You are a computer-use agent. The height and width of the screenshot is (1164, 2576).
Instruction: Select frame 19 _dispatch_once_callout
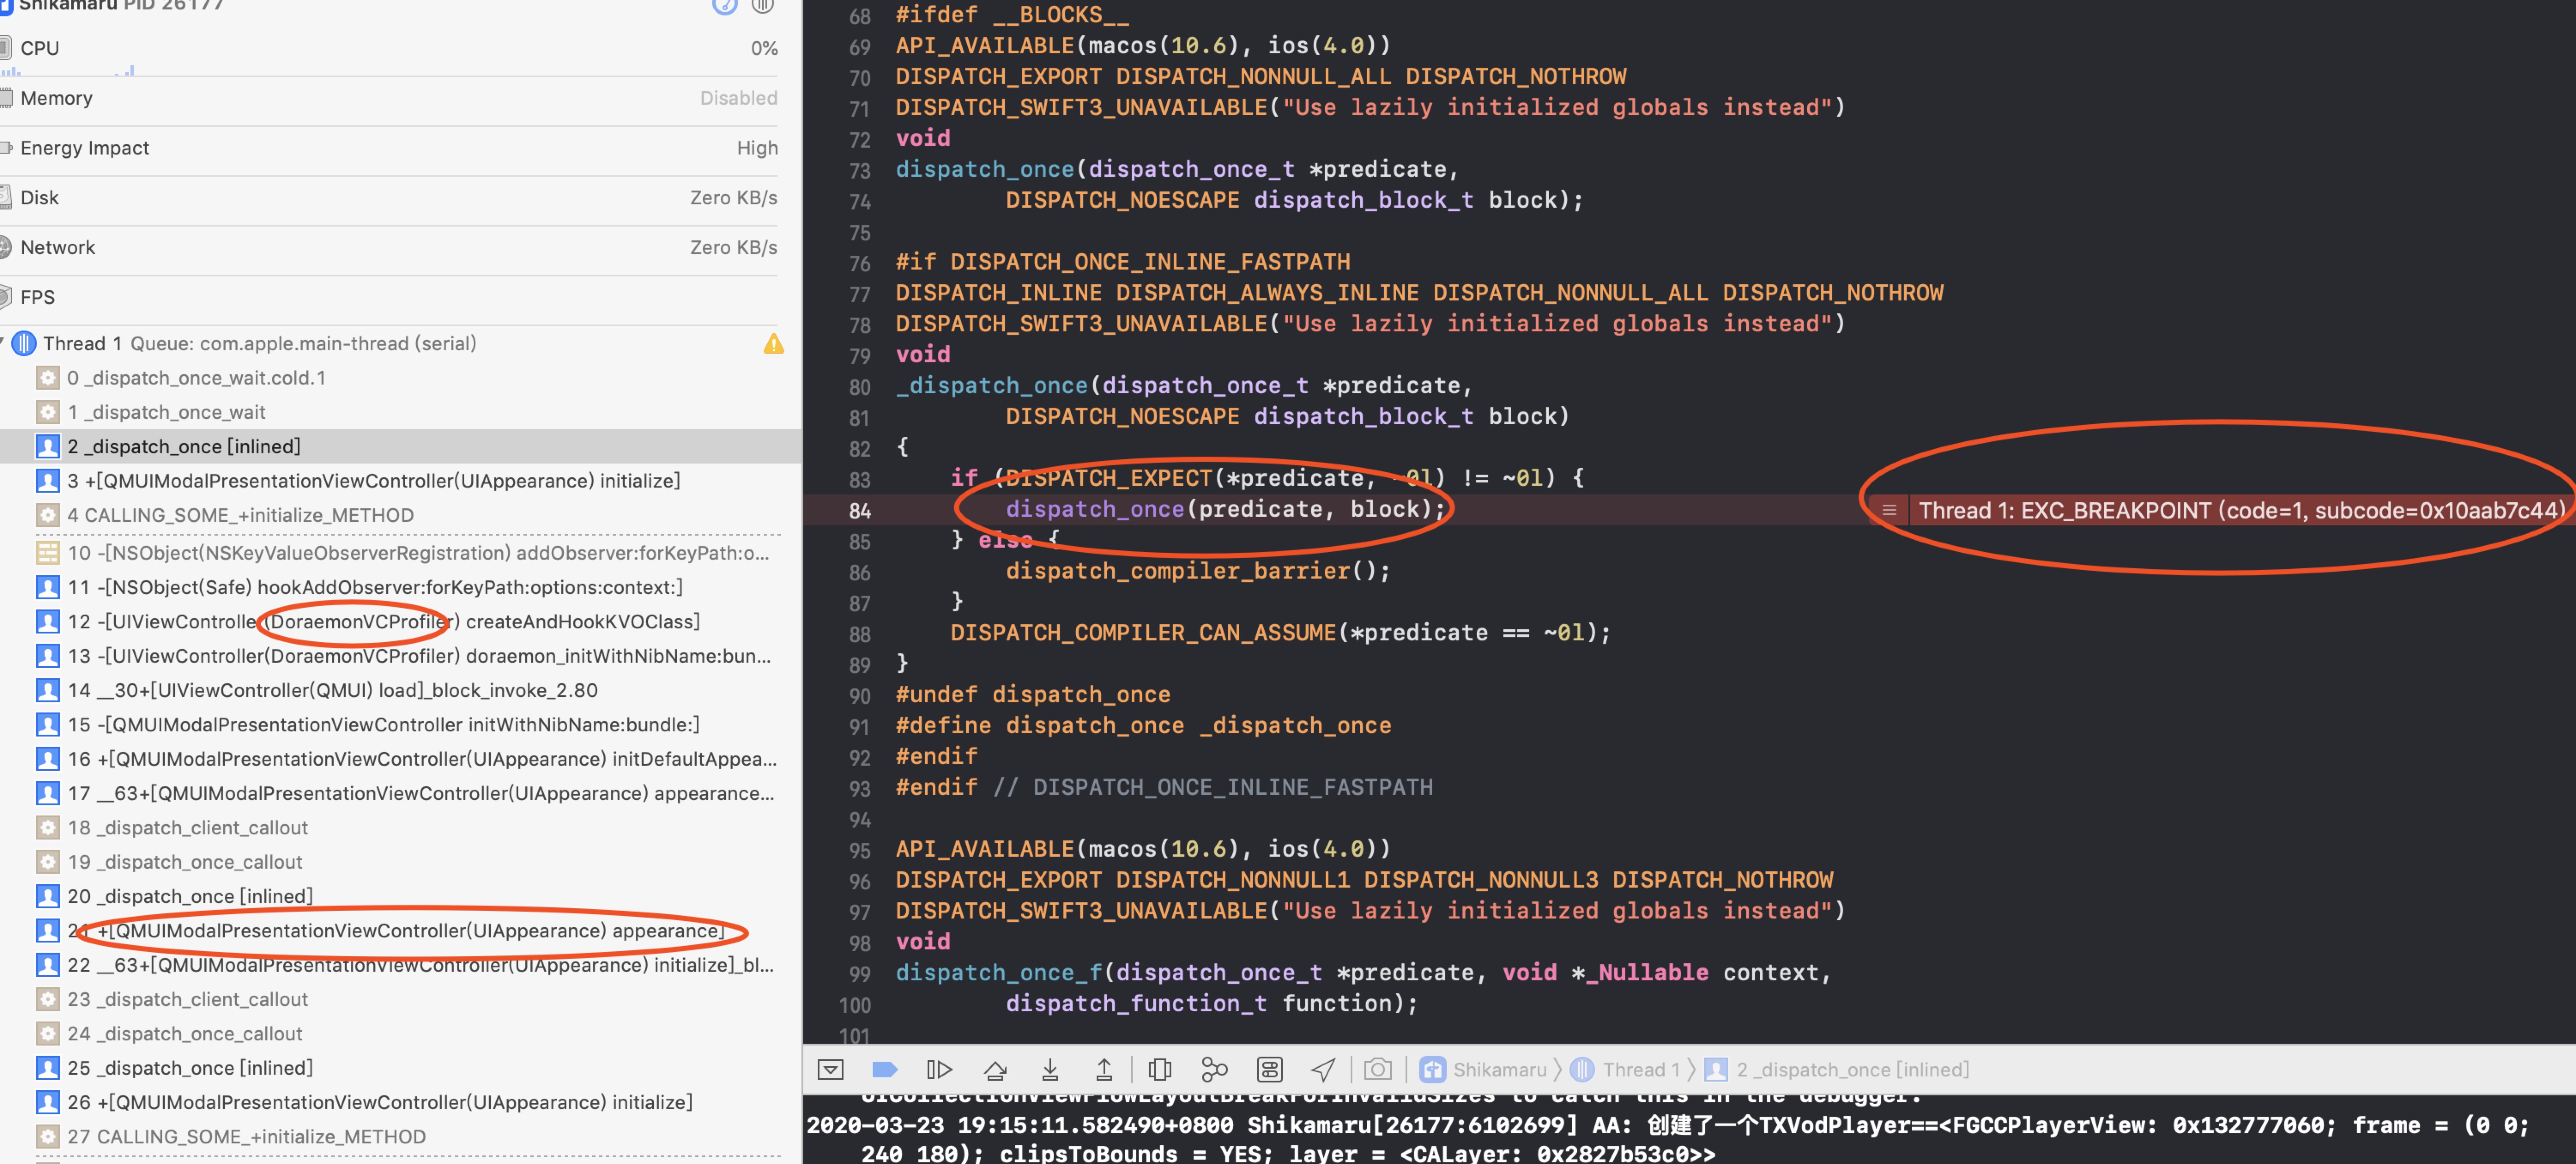point(400,862)
